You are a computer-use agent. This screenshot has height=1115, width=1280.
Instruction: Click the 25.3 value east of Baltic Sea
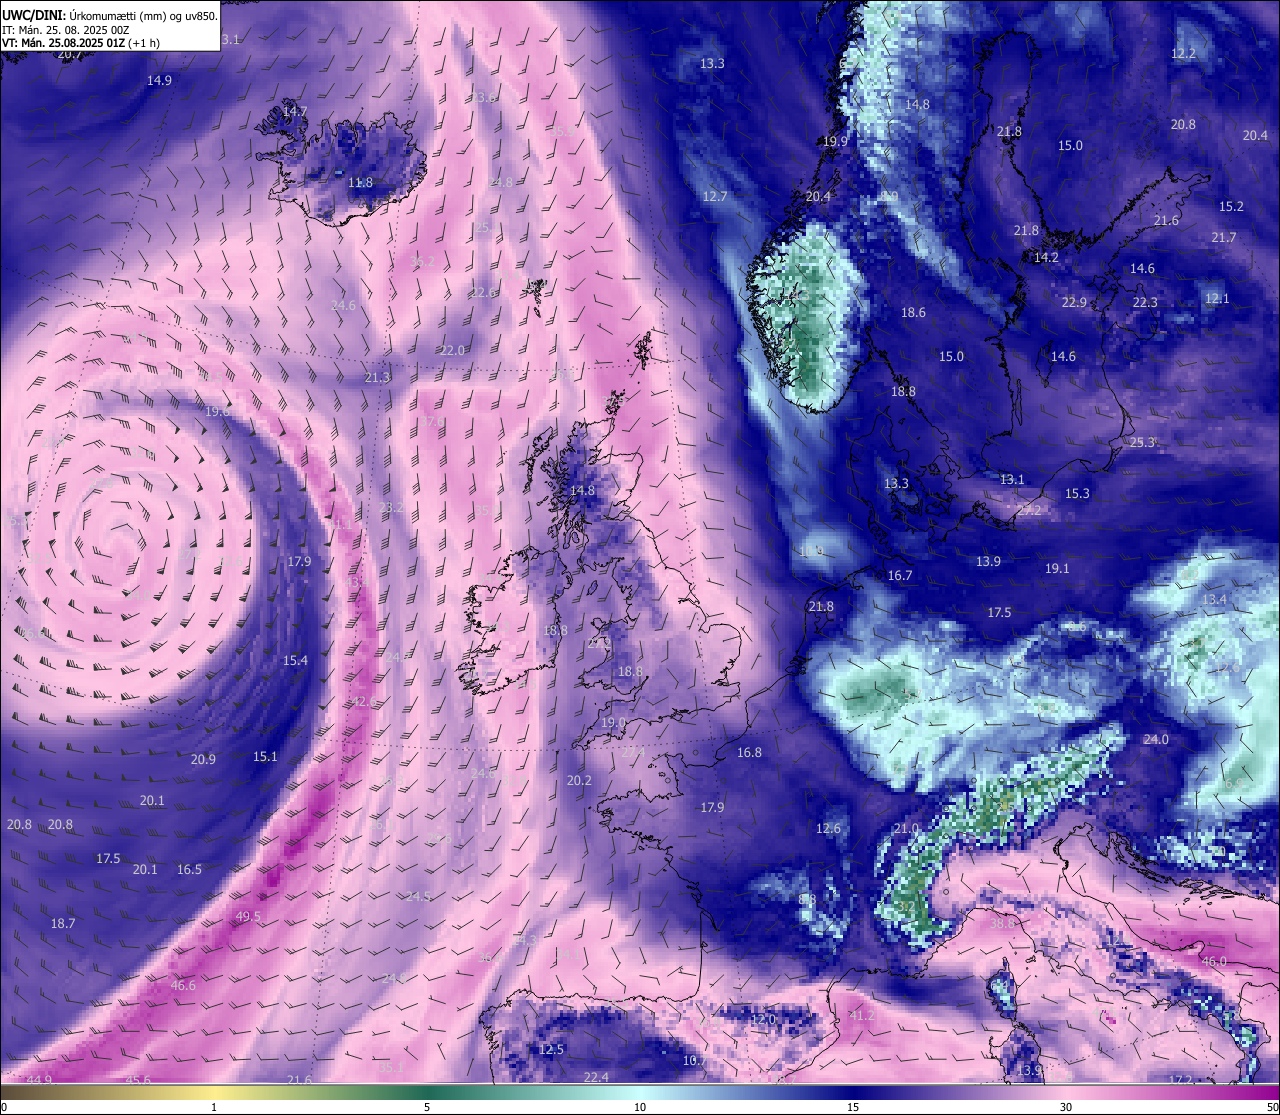[1142, 443]
